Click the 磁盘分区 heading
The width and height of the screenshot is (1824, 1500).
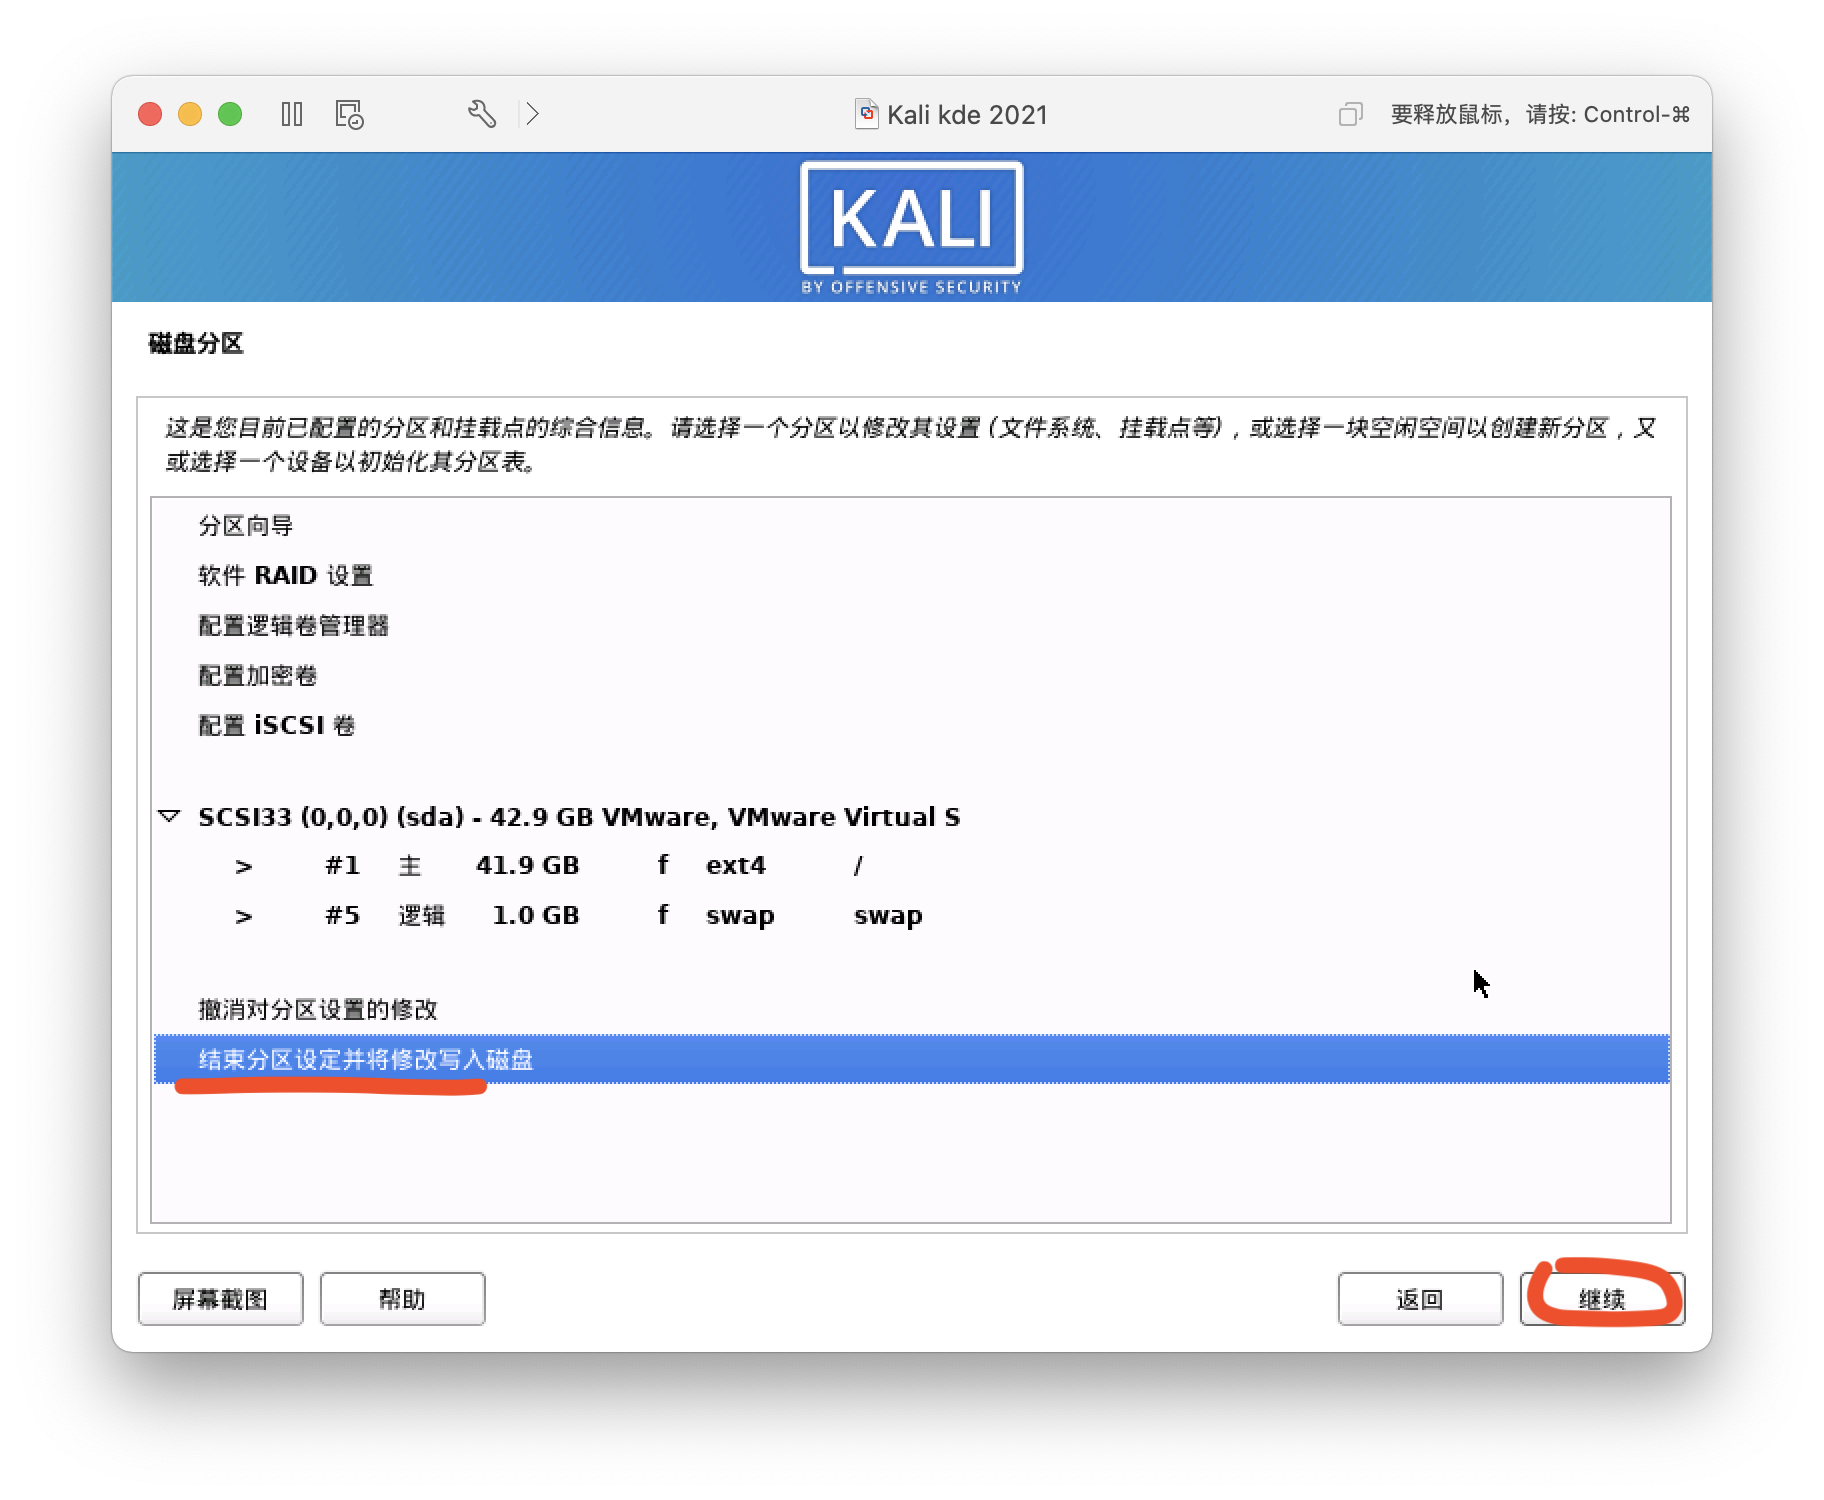coord(196,344)
